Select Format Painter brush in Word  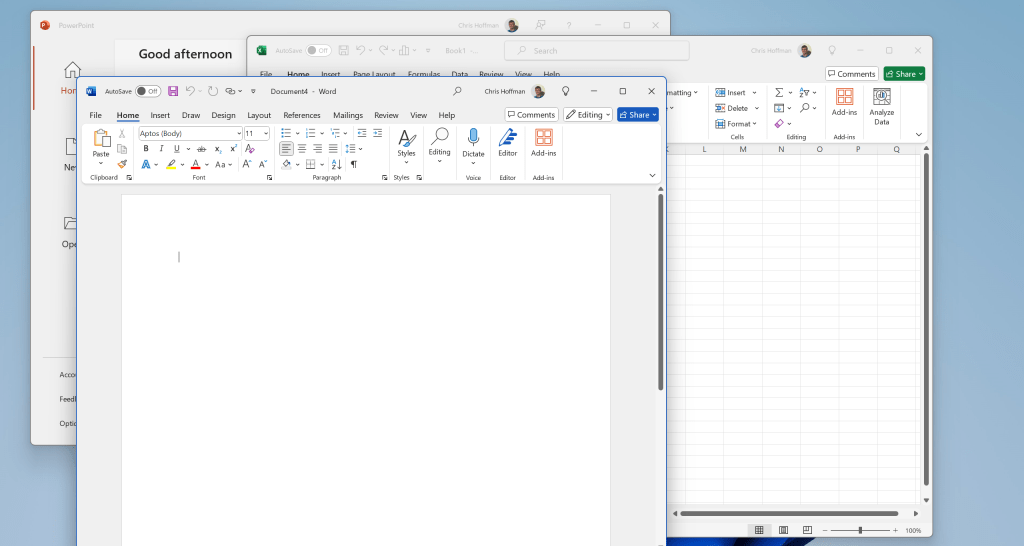[x=122, y=164]
